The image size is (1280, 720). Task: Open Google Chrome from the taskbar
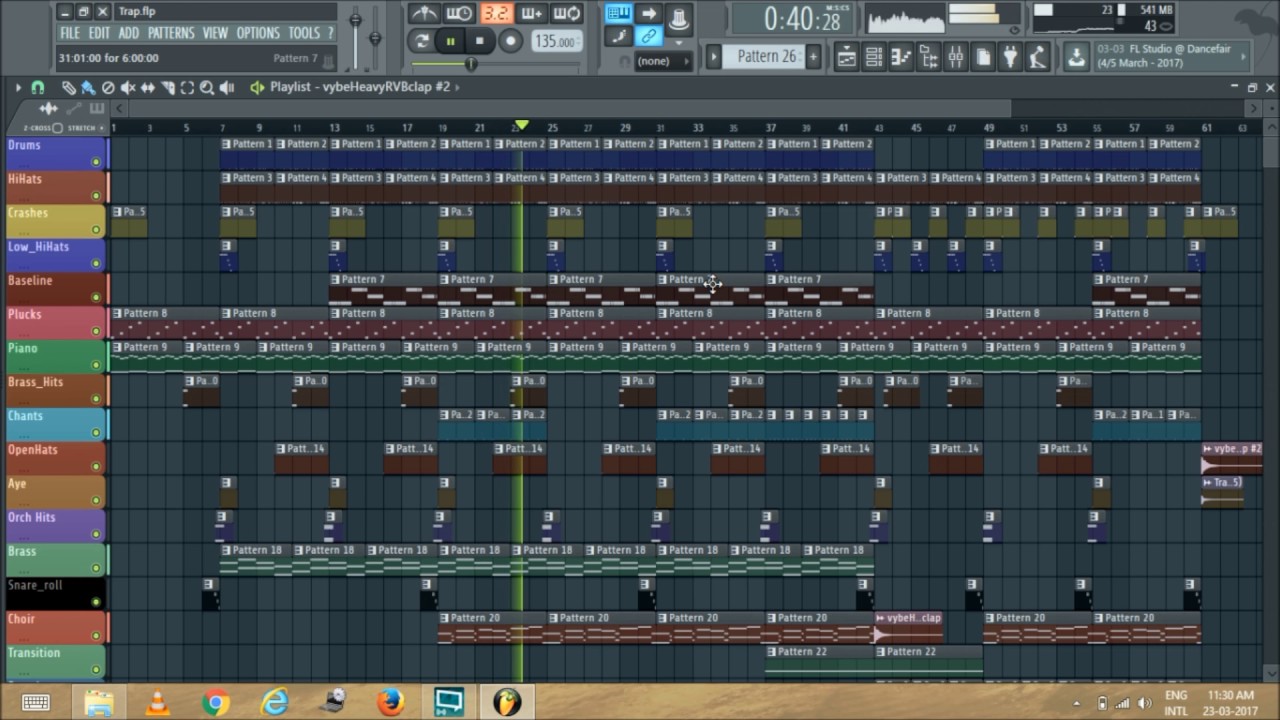(x=216, y=702)
